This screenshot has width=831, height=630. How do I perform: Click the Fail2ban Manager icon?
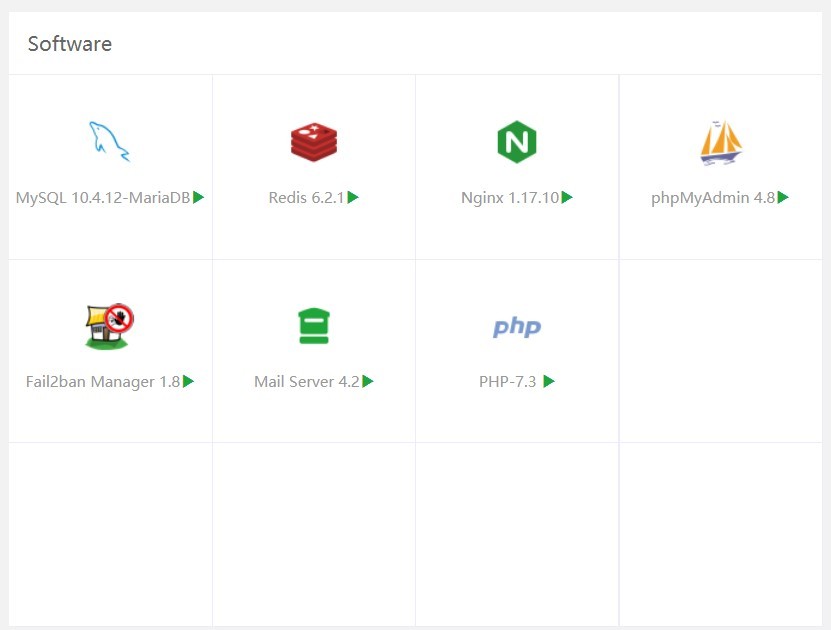coord(110,326)
